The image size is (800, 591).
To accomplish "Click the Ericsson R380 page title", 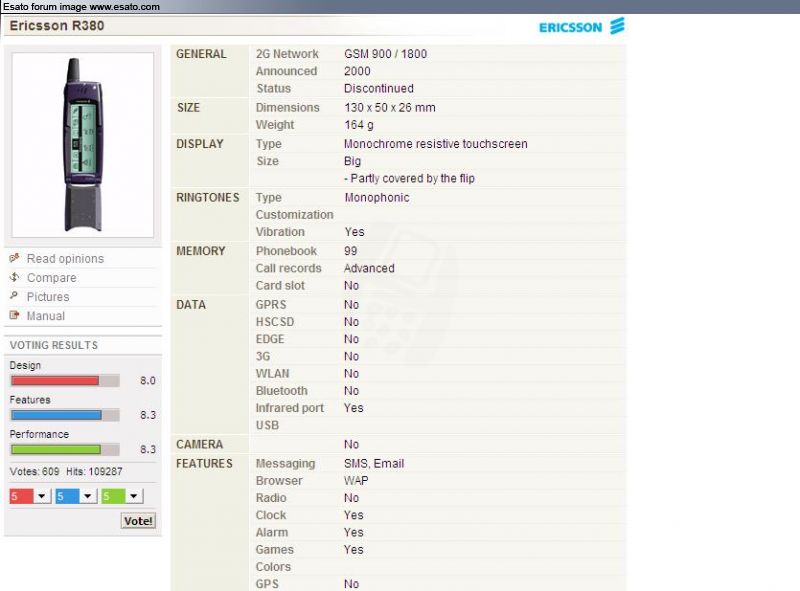I will click(57, 26).
